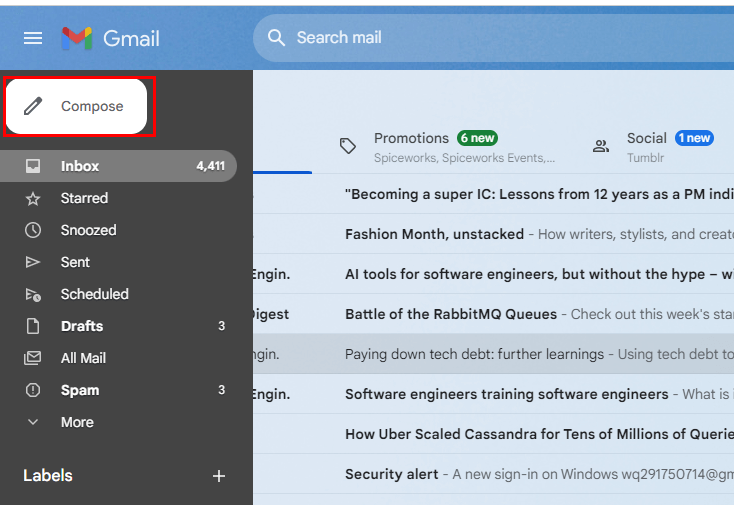The width and height of the screenshot is (734, 505).
Task: Go to the Sent folder
Action: [x=75, y=262]
